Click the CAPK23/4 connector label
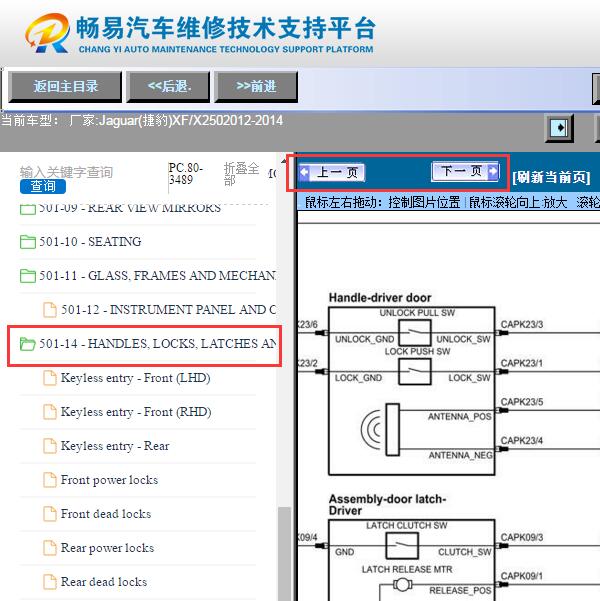 [x=522, y=441]
